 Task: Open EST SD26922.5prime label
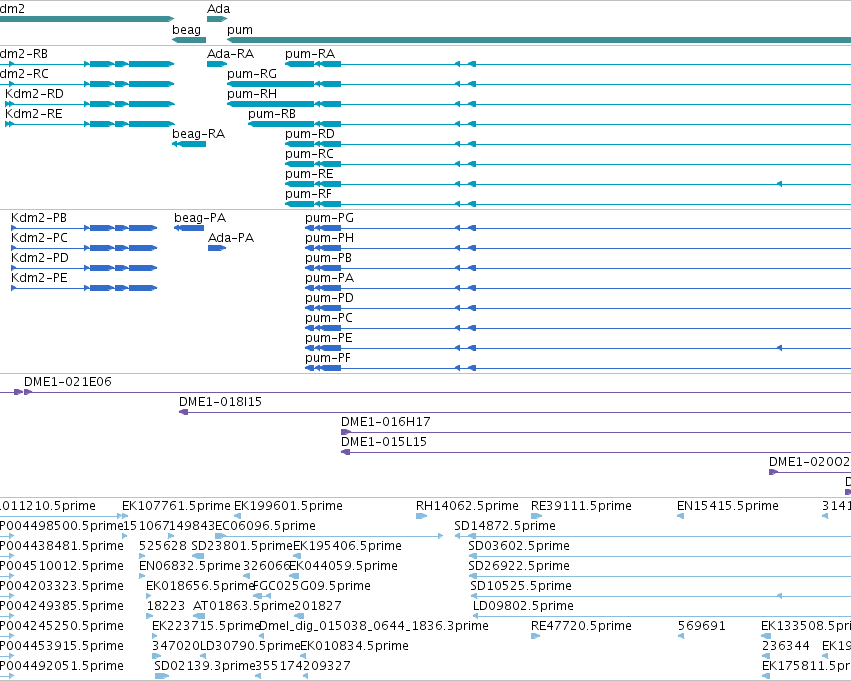click(x=519, y=567)
